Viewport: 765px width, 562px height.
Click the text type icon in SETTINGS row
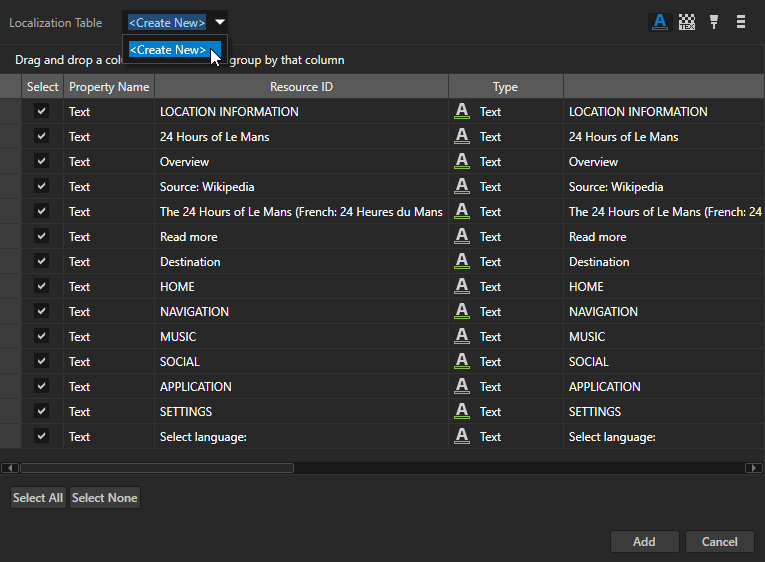pos(462,411)
